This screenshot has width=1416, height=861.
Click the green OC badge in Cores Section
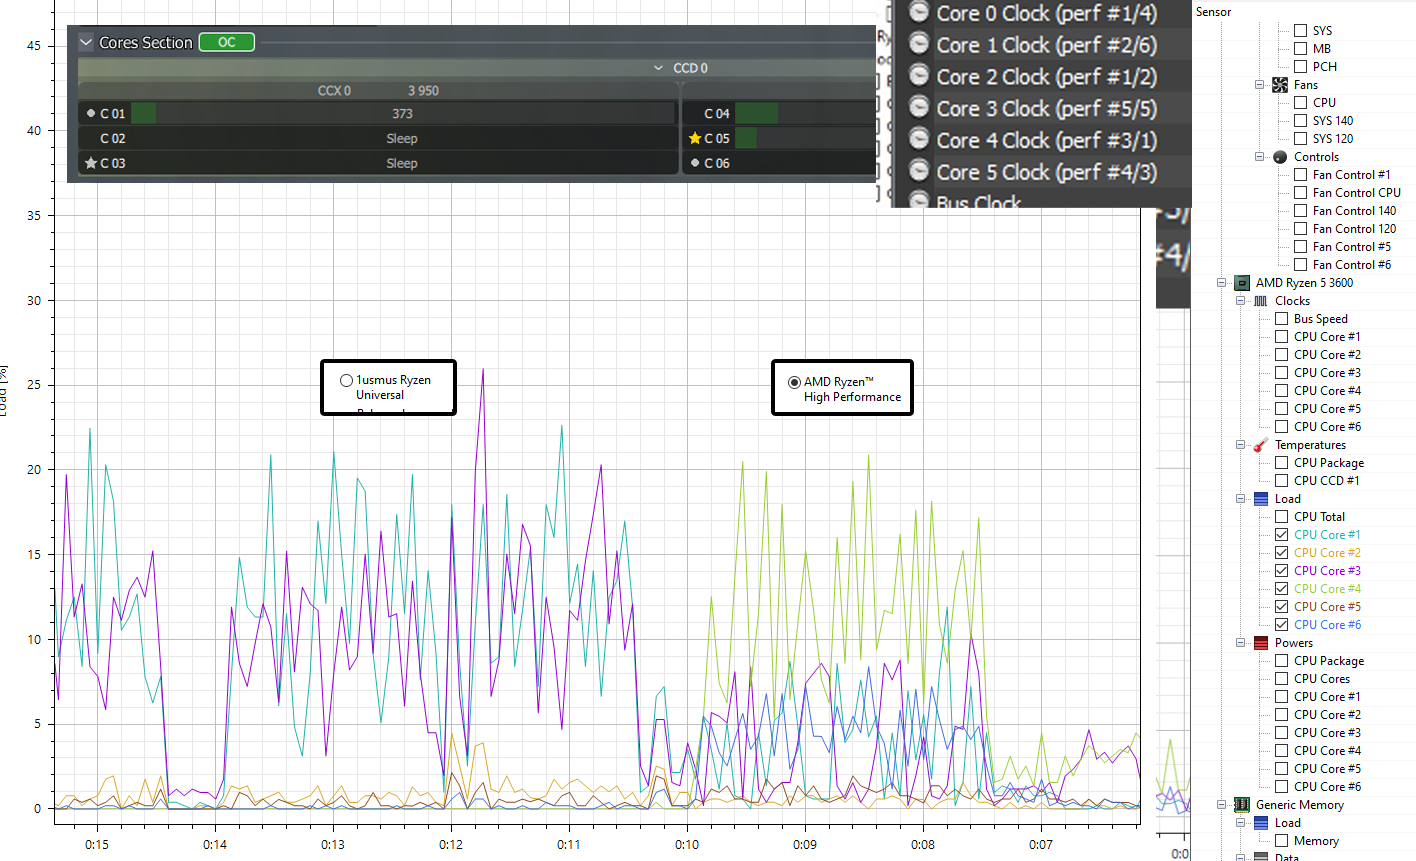coord(227,42)
